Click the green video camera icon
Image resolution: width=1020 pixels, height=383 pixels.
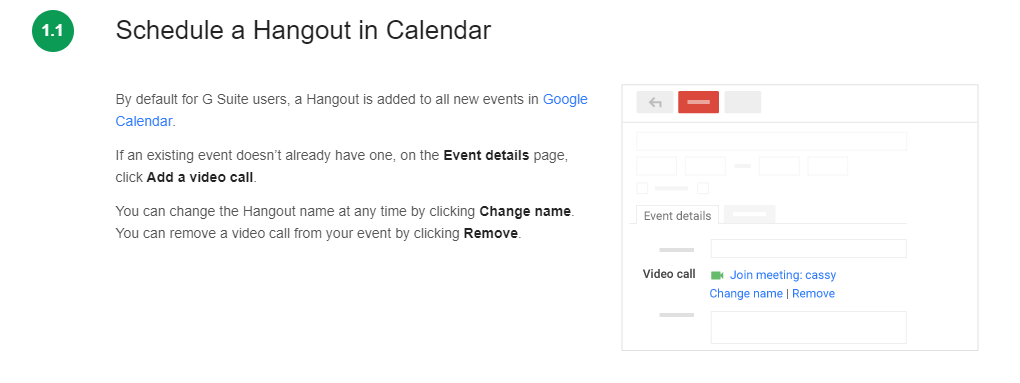pyautogui.click(x=717, y=275)
